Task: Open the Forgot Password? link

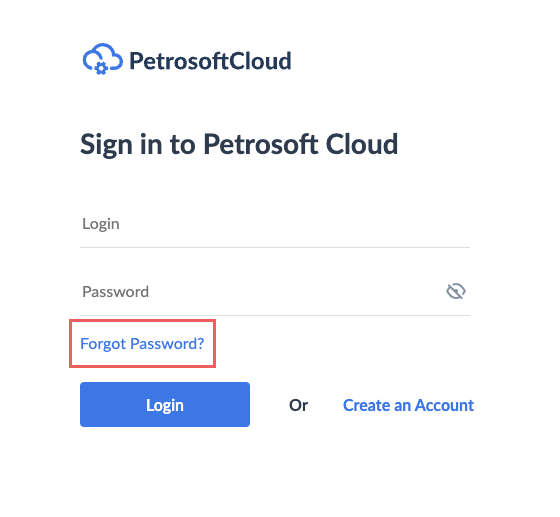Action: [142, 343]
